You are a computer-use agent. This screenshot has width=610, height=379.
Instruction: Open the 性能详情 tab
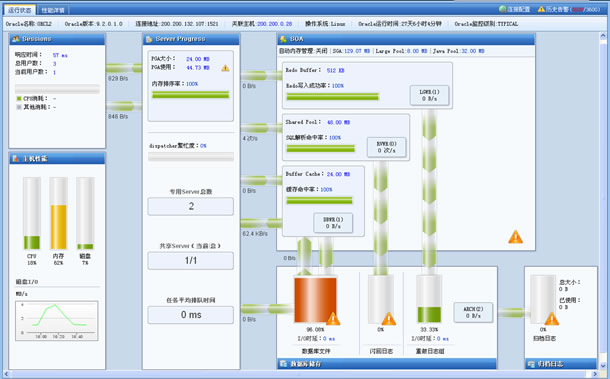pyautogui.click(x=53, y=10)
